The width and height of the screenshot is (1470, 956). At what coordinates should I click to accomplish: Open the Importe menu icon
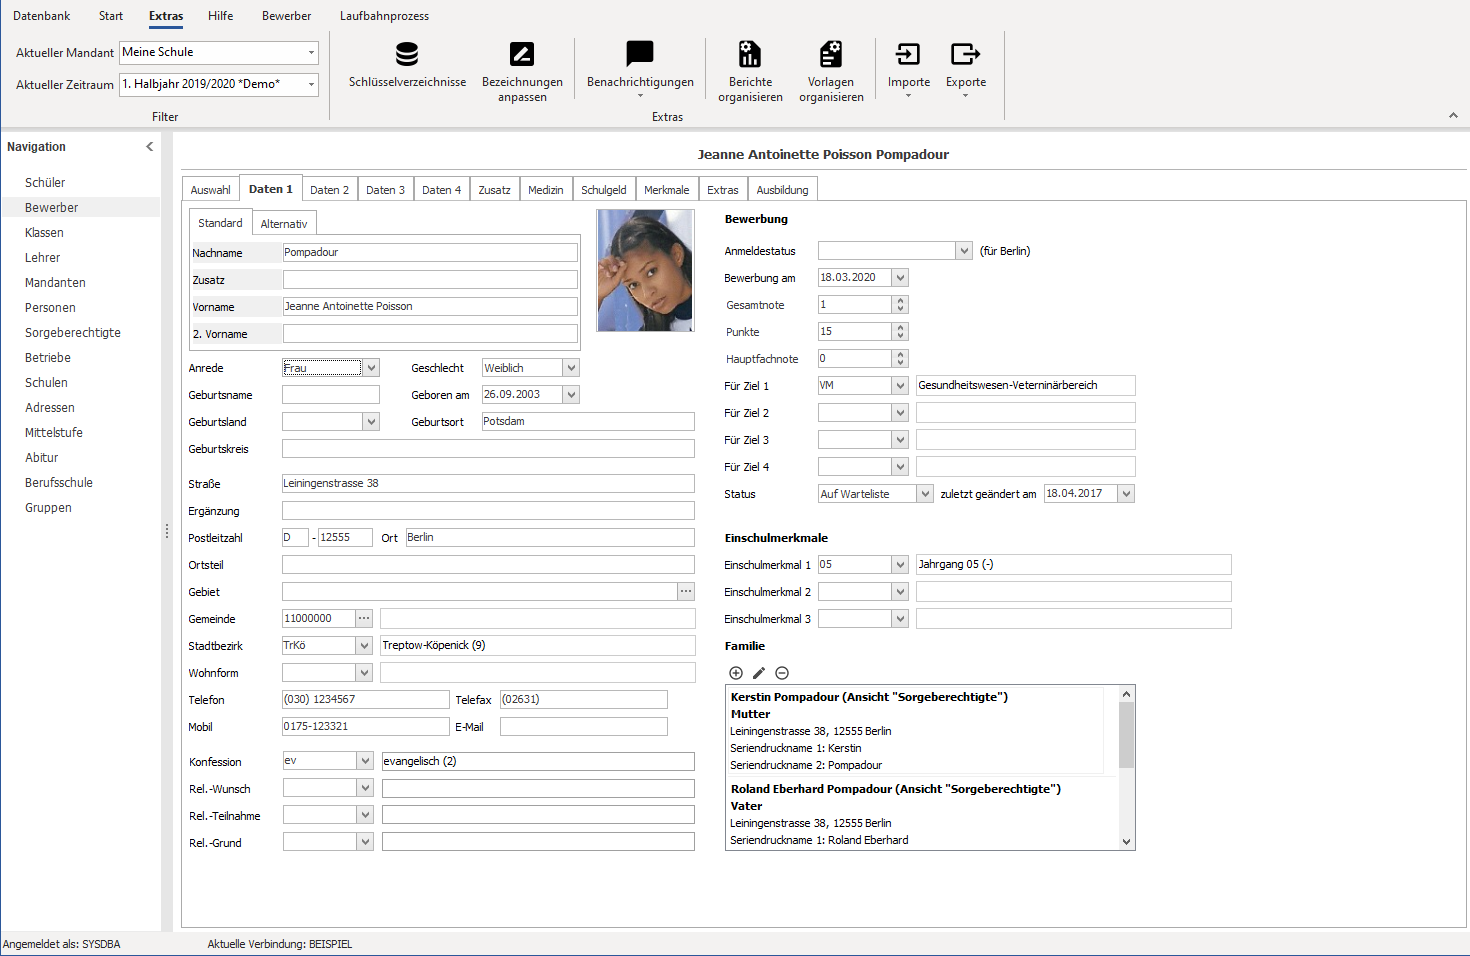pyautogui.click(x=908, y=54)
